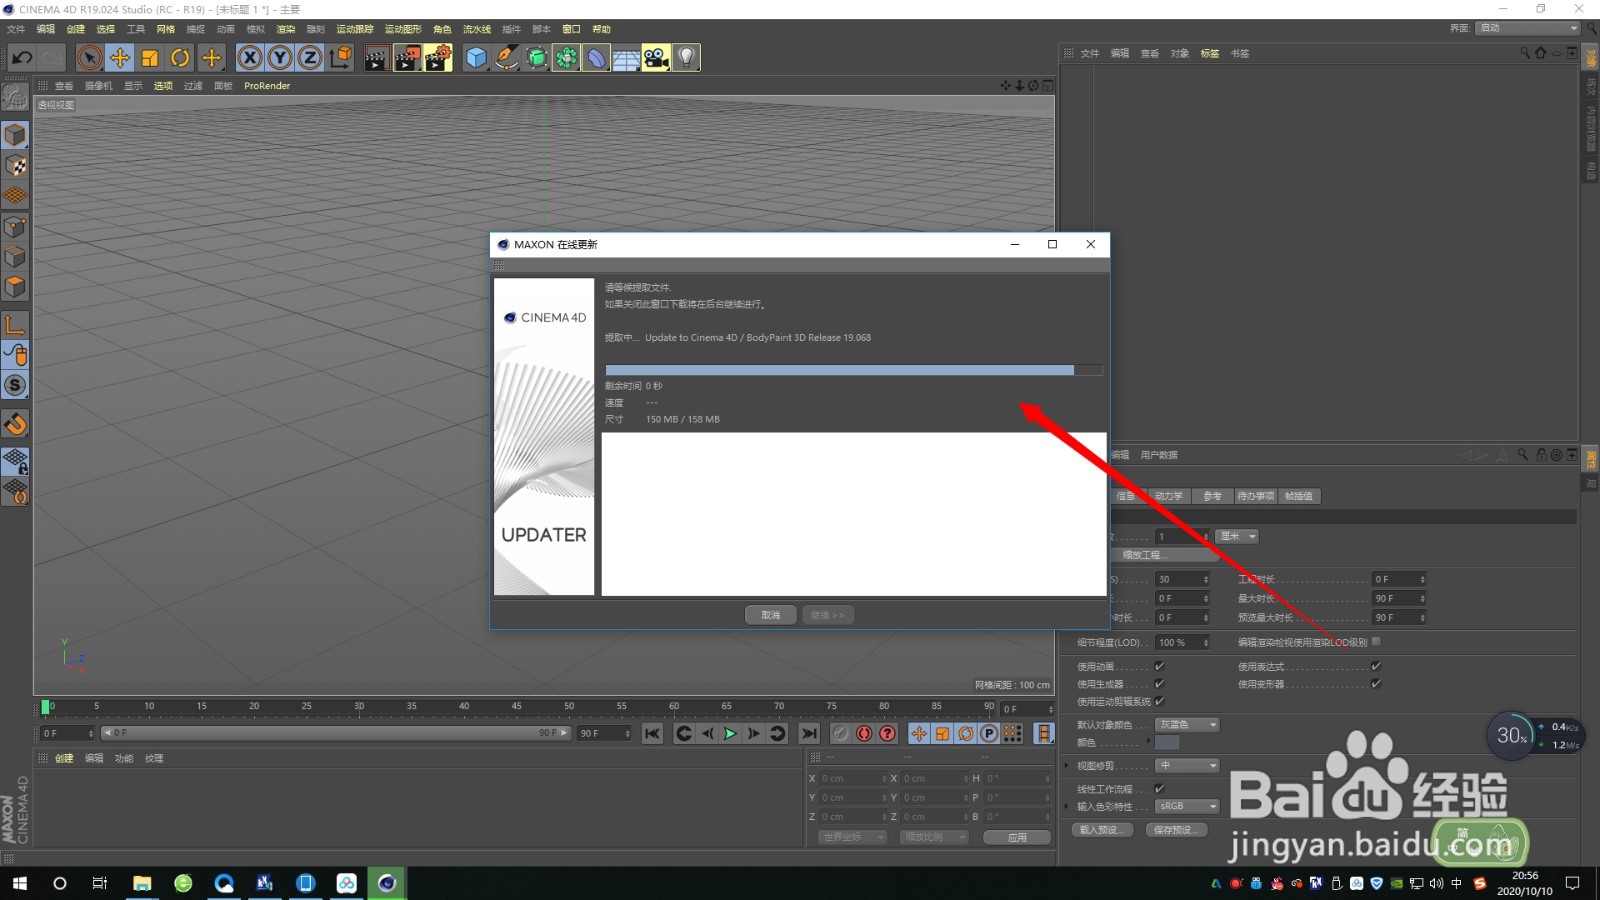Select the Live Selection arrow tool

(90, 58)
